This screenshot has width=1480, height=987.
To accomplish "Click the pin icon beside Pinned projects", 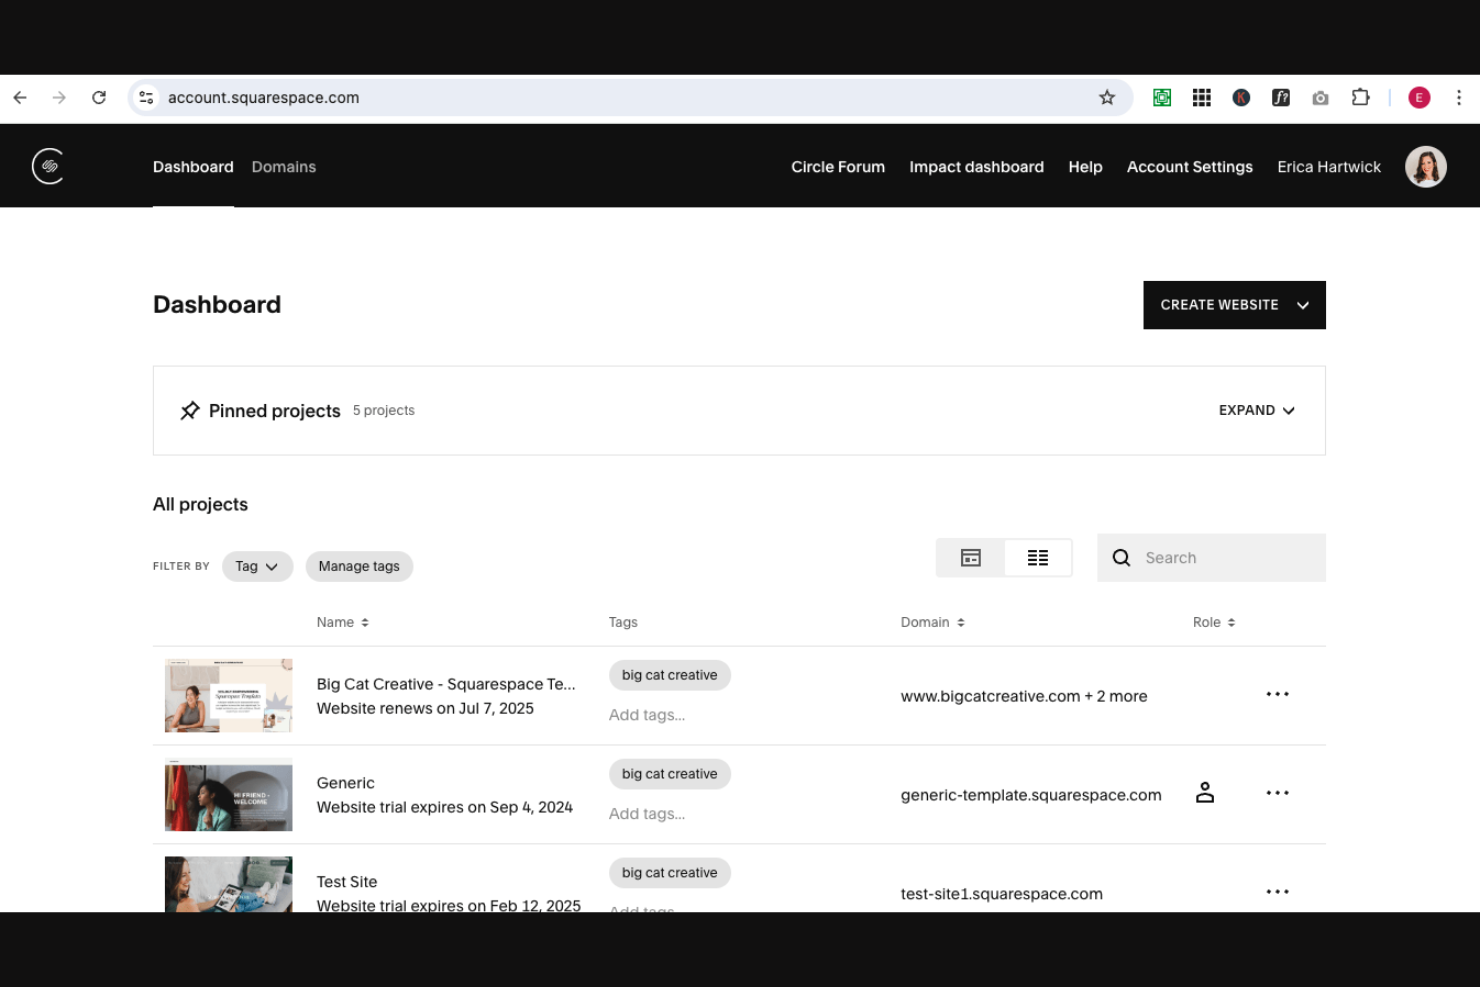I will 190,410.
